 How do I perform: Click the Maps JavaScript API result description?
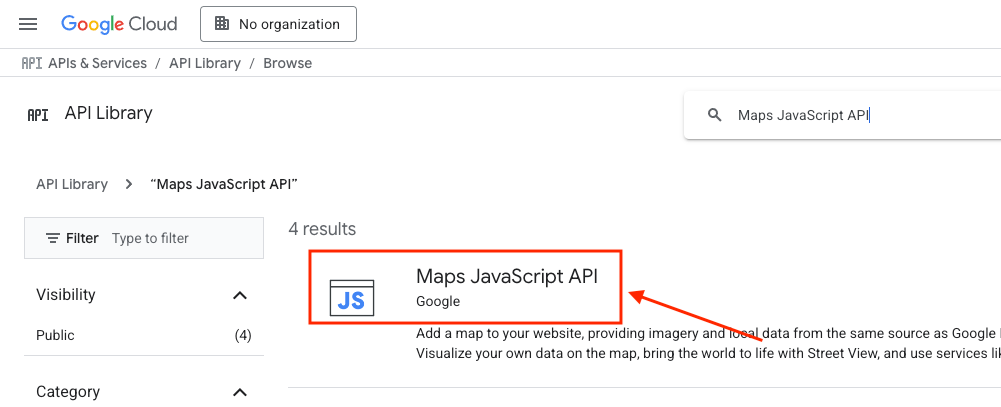point(700,343)
